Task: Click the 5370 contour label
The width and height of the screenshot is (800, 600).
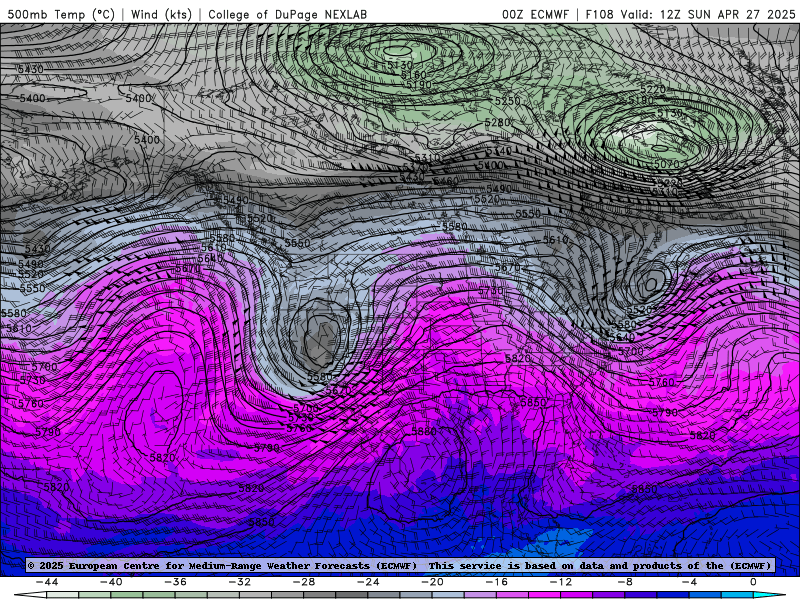Action: (x=416, y=167)
